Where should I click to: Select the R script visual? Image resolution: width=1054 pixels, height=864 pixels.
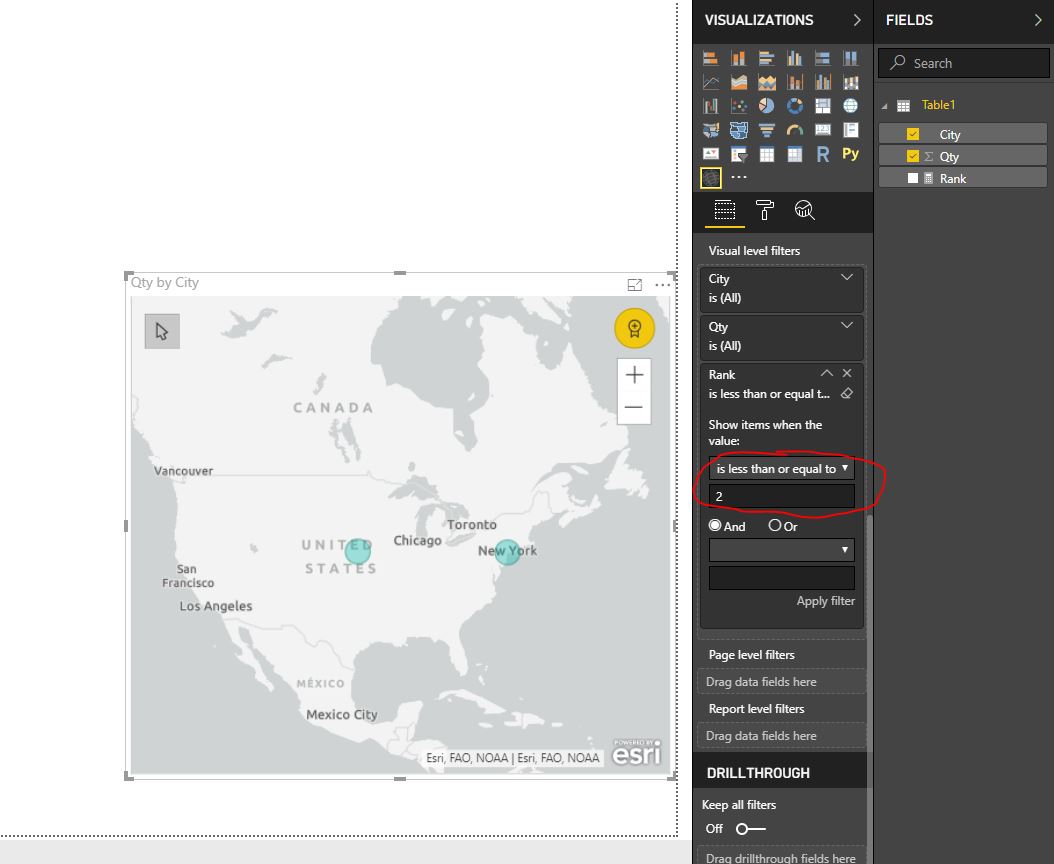[x=823, y=154]
